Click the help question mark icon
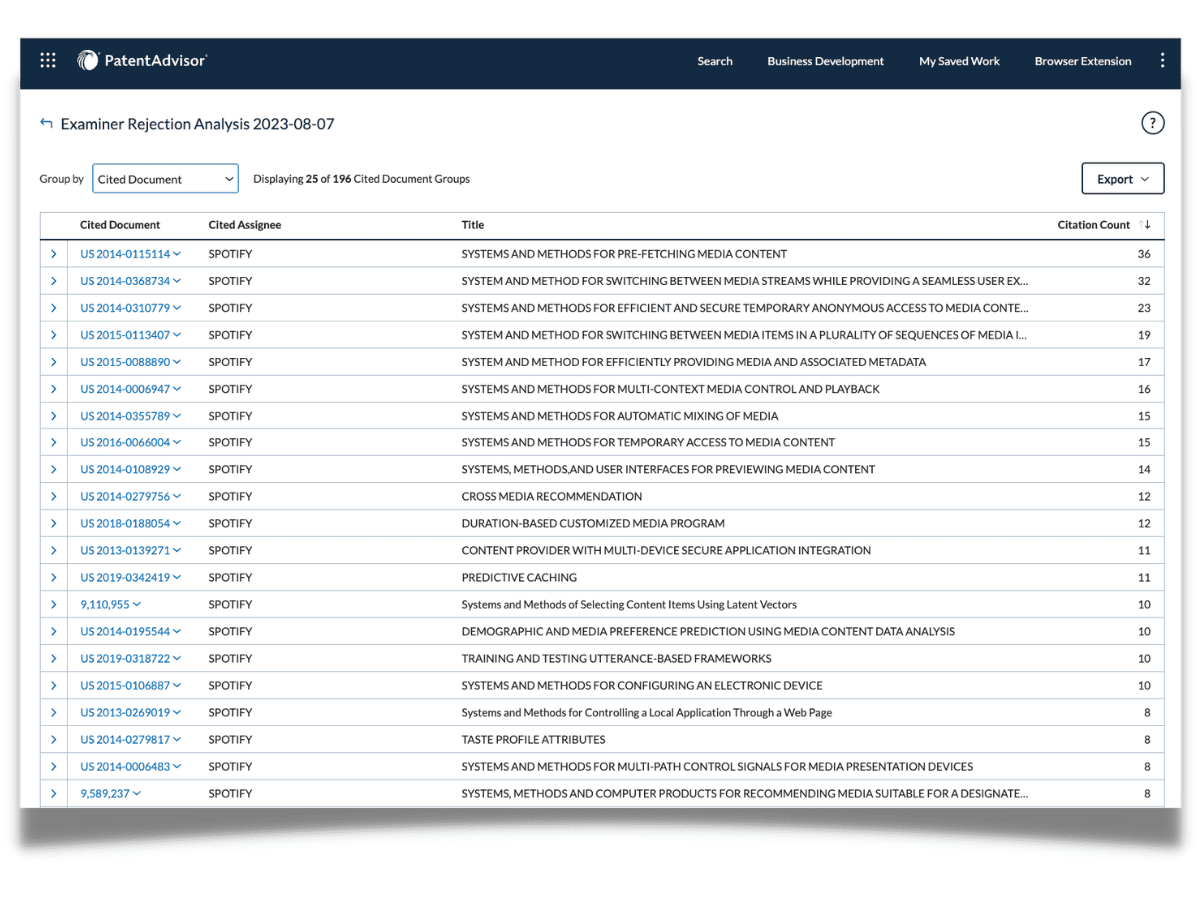This screenshot has height=900, width=1200. coord(1153,123)
